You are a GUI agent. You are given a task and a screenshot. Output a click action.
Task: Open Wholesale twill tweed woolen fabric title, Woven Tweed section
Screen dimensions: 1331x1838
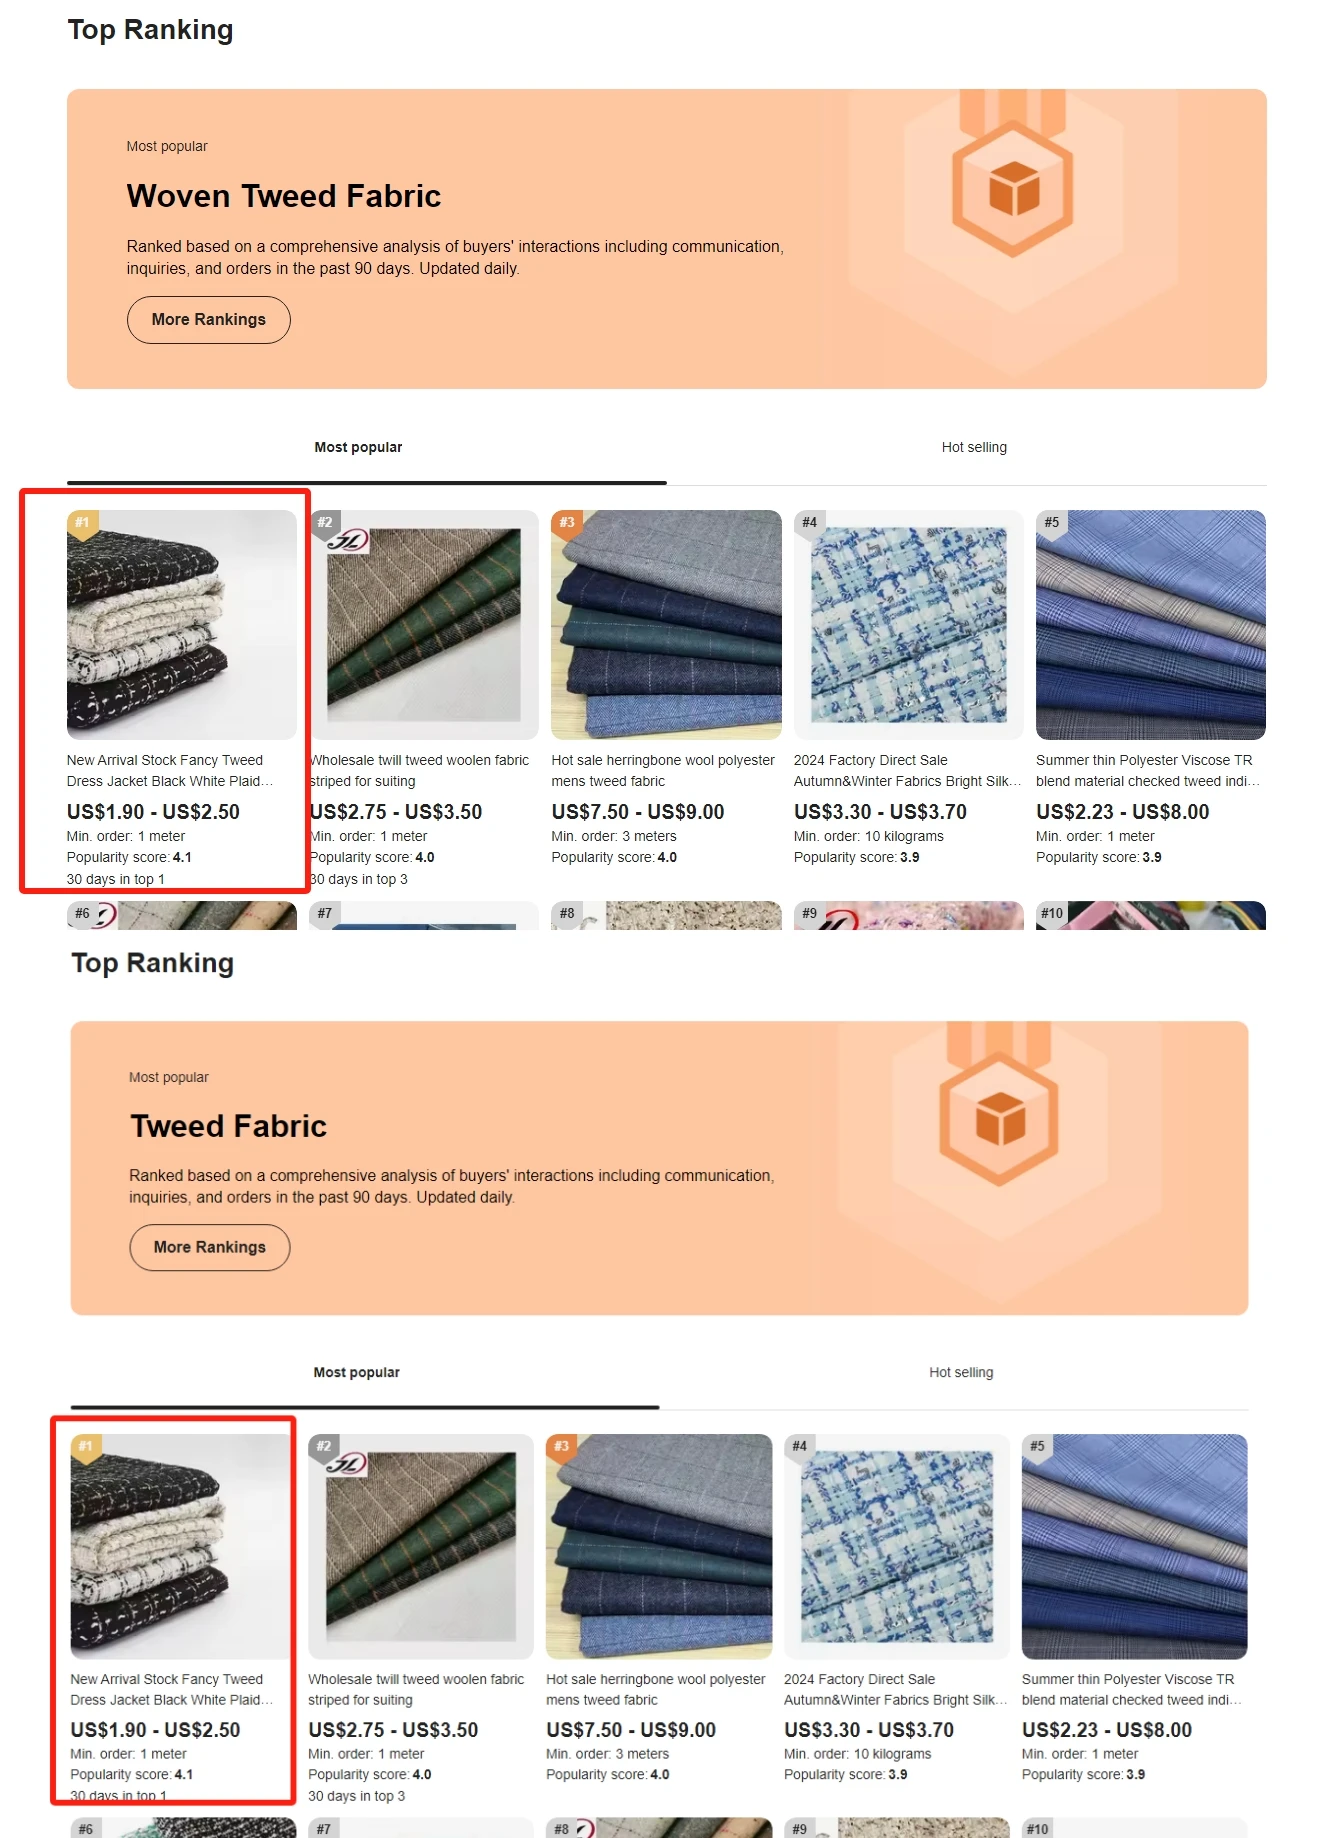tap(419, 771)
